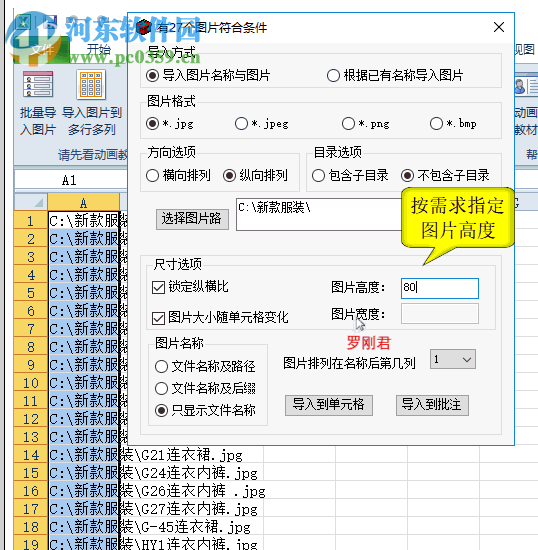Choose the *.jpeg image format

[x=262, y=123]
